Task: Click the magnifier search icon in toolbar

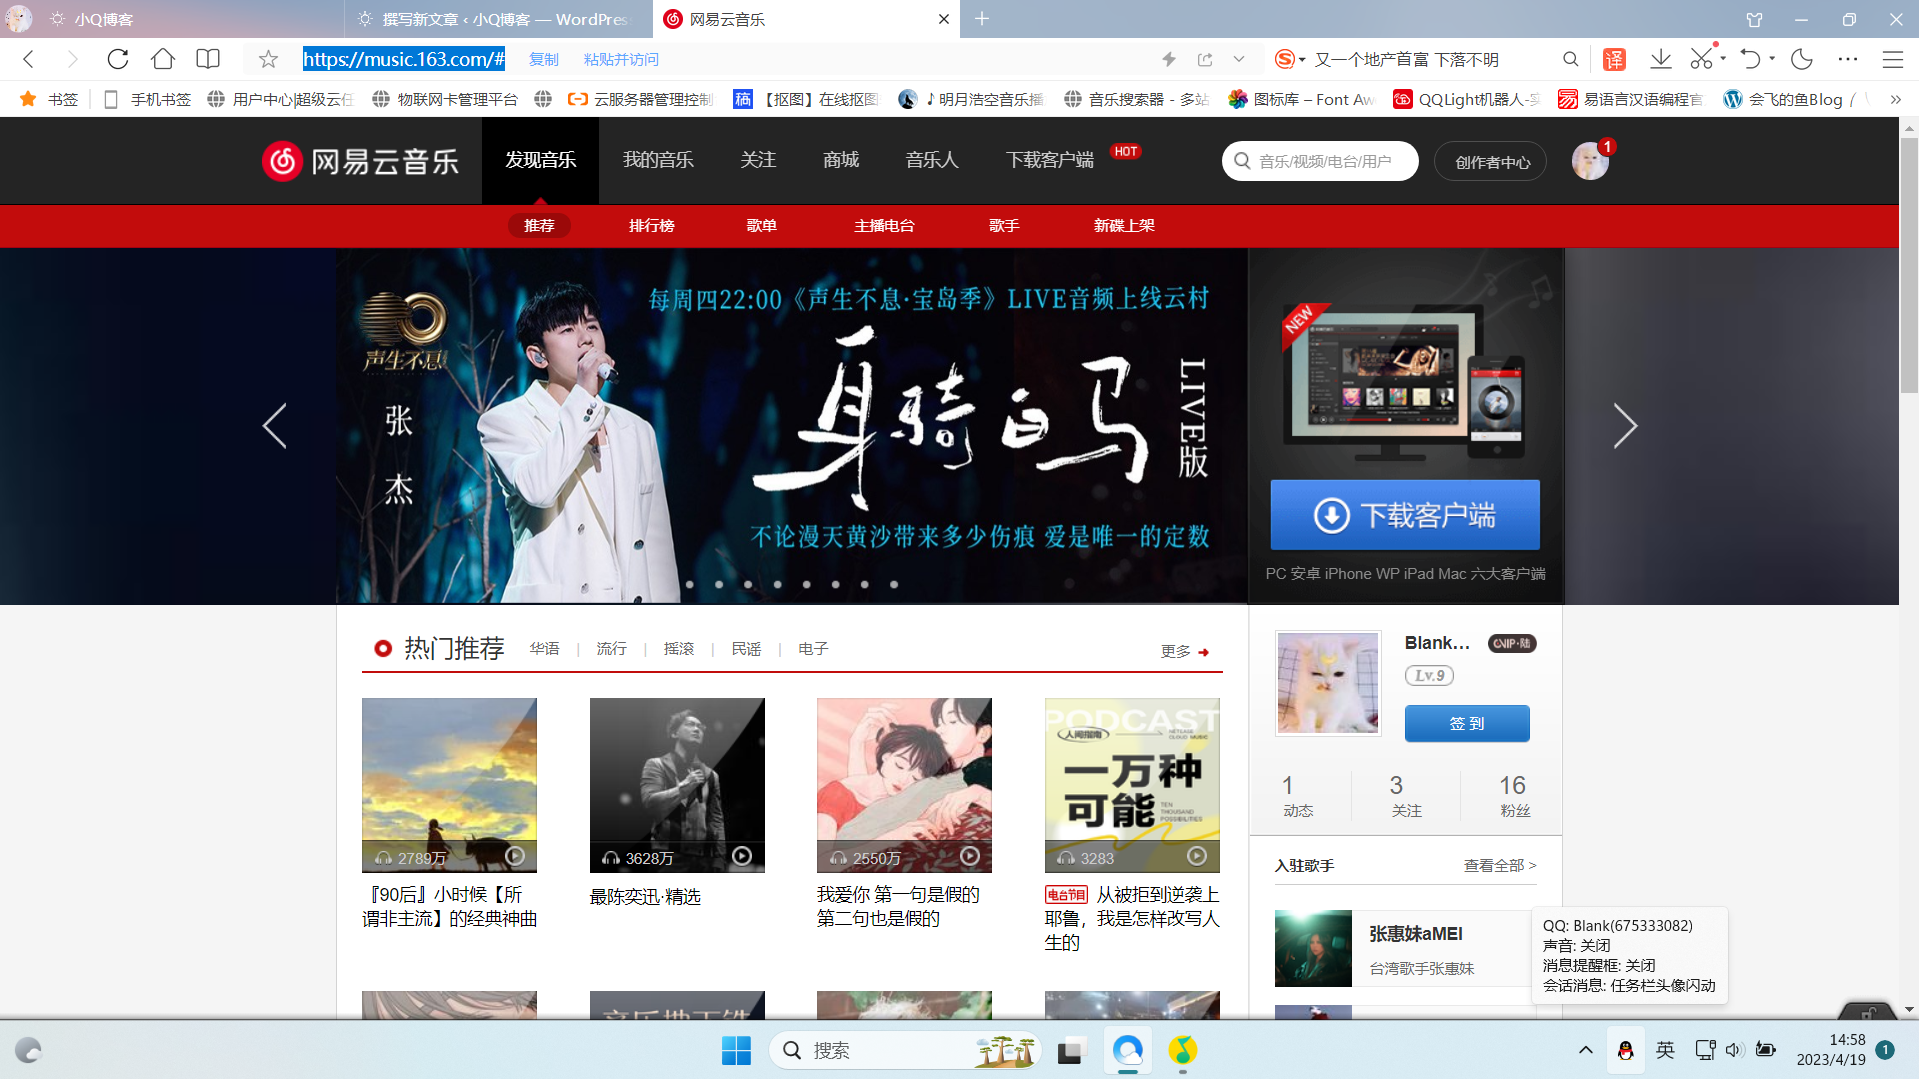Action: (1570, 59)
